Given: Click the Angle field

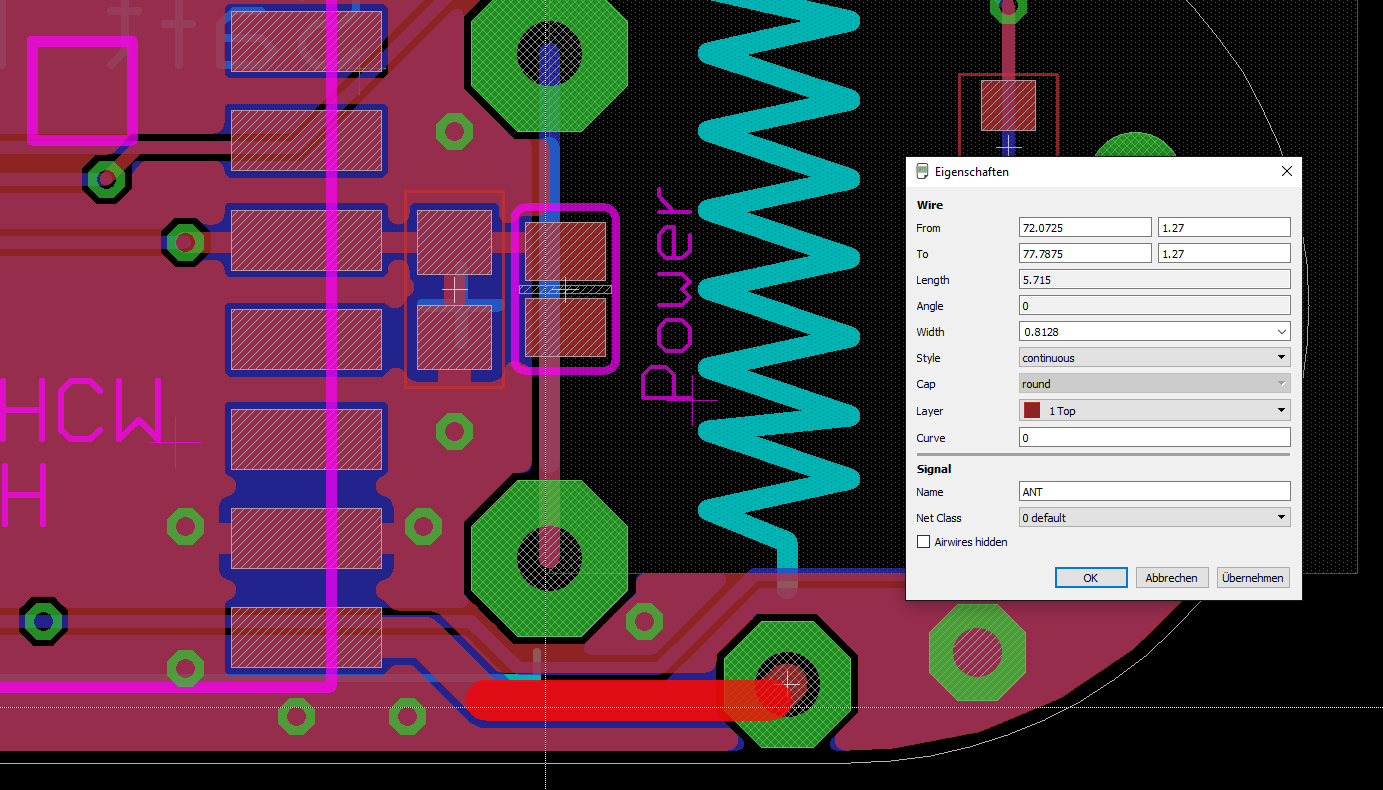Looking at the screenshot, I should (x=1155, y=306).
